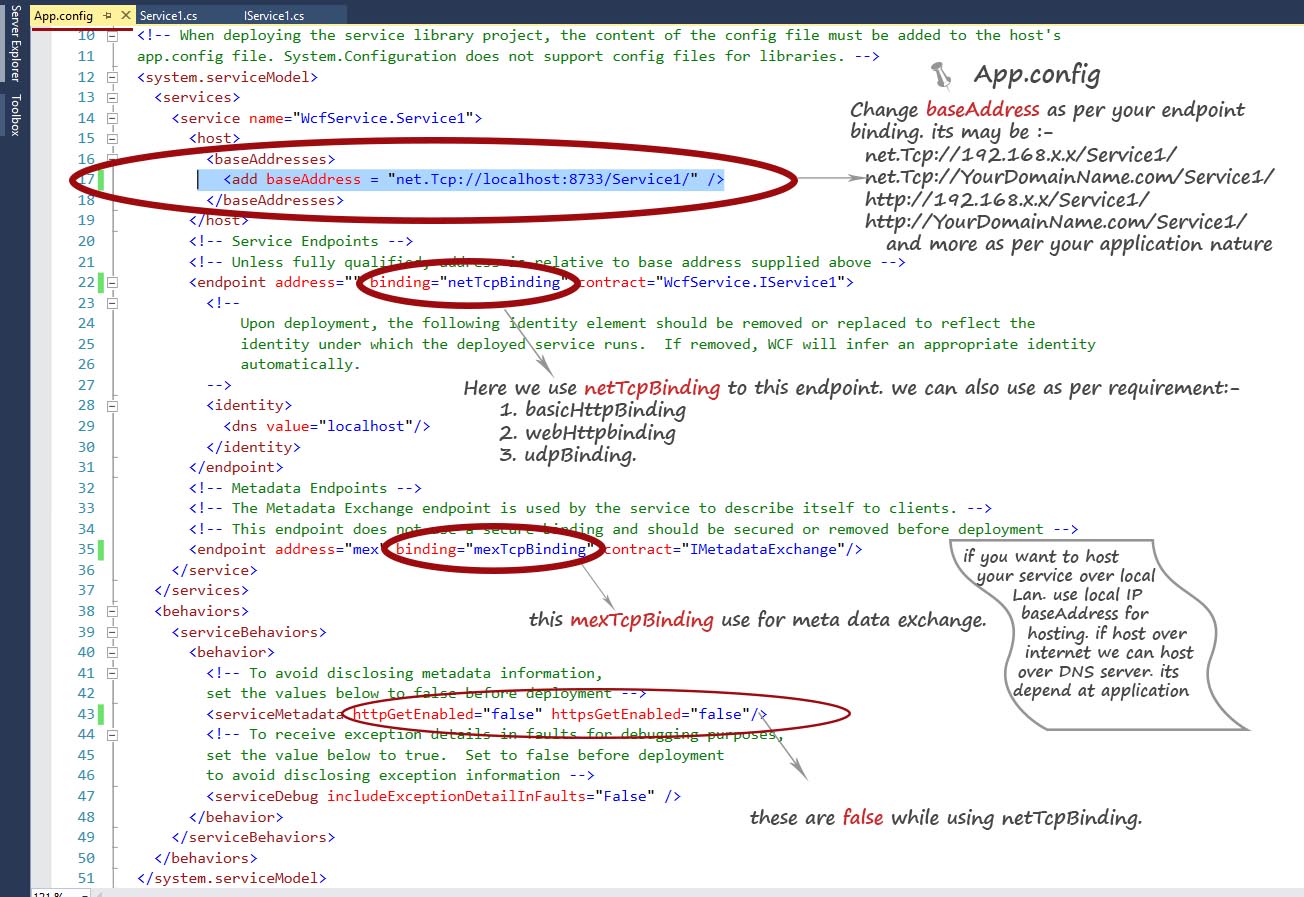Image resolution: width=1304 pixels, height=897 pixels.
Task: Collapse the endpoint element at line 22
Action: (113, 282)
